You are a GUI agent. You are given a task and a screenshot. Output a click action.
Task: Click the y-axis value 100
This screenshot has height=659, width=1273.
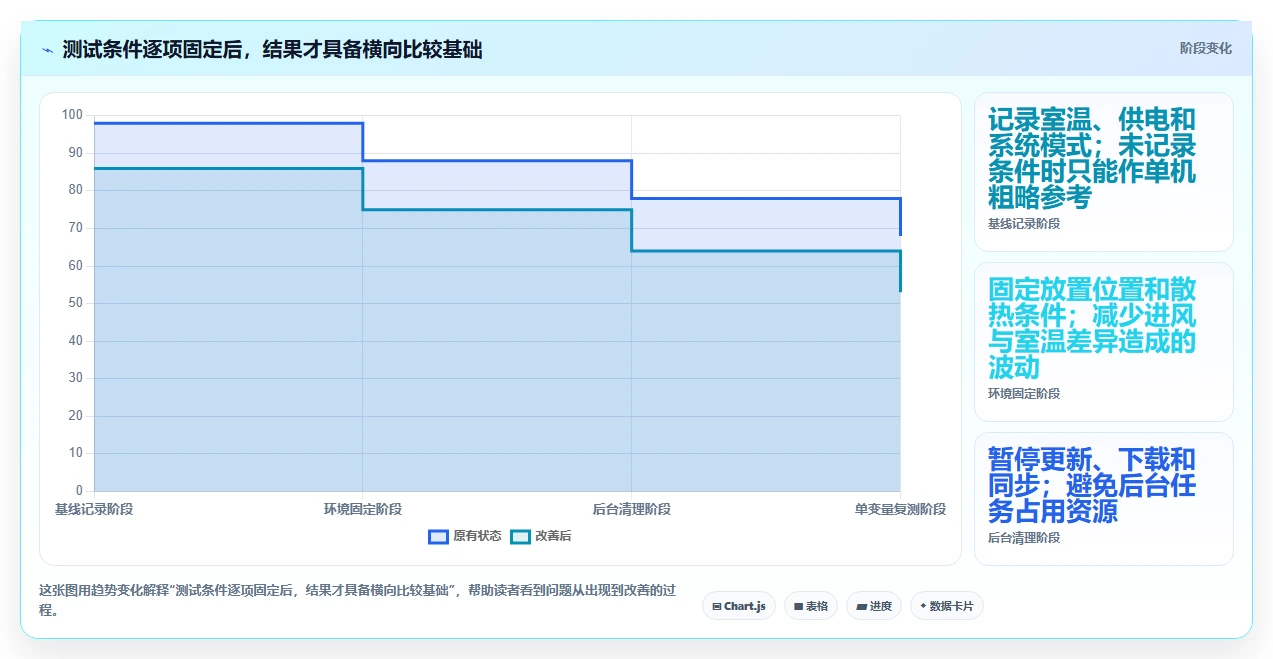(73, 115)
